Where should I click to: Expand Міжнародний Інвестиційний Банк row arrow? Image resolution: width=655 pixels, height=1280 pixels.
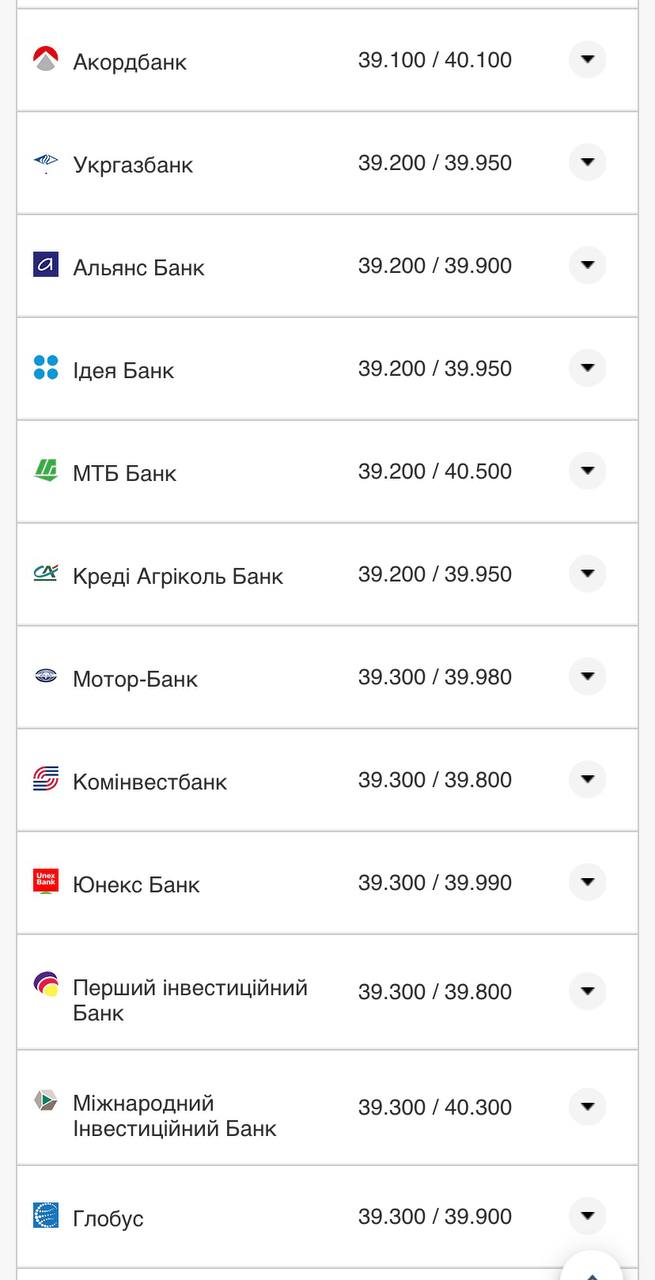587,1106
